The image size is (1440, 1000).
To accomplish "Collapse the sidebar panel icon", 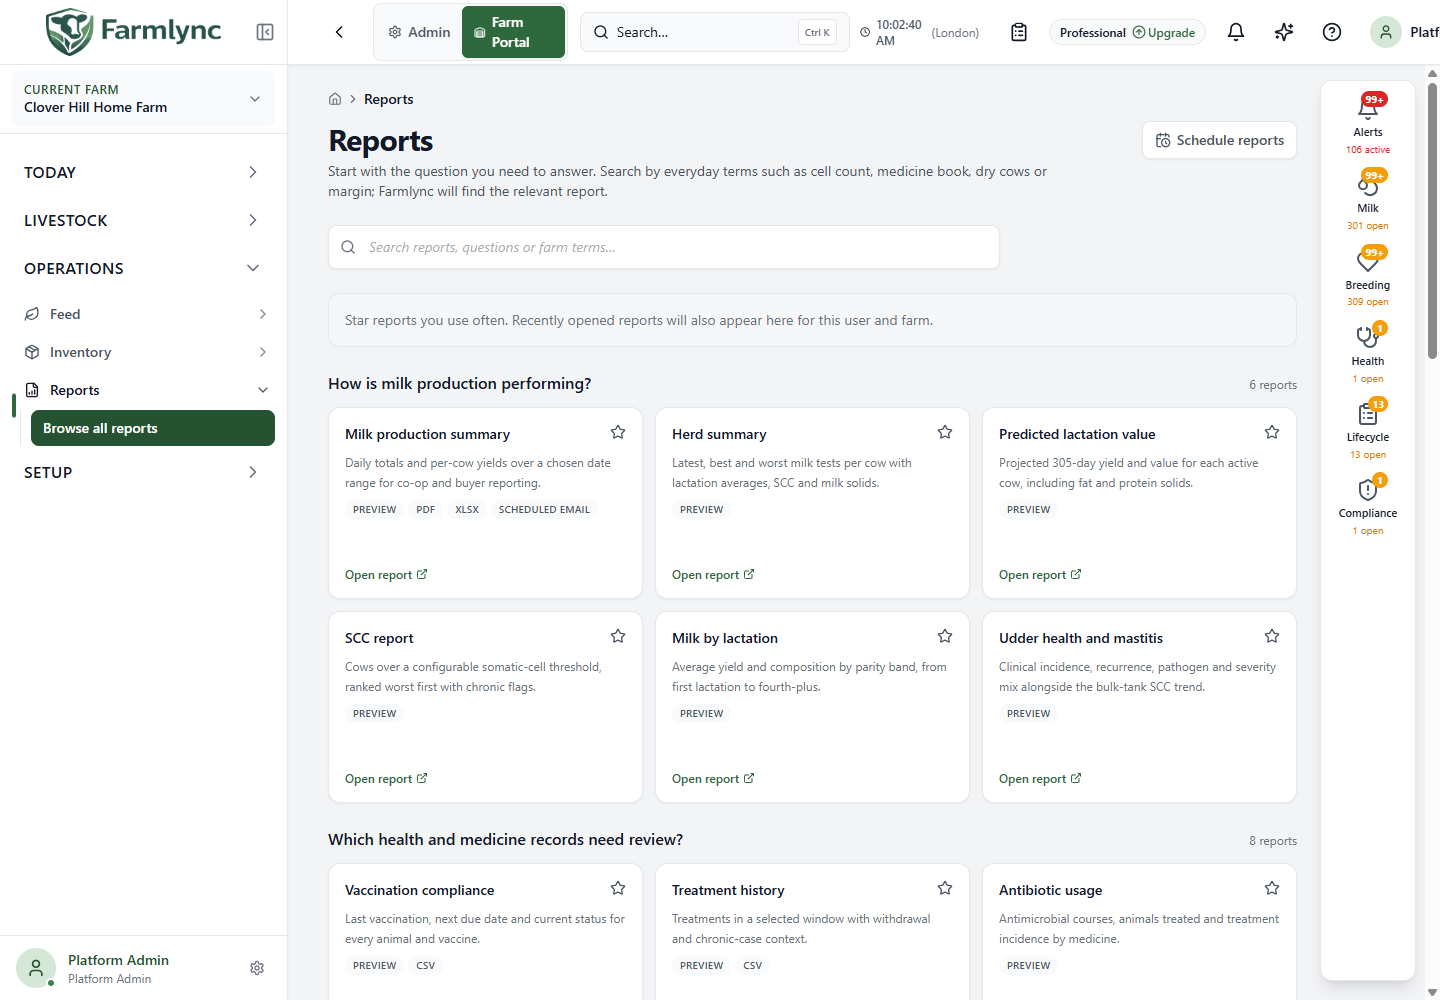I will (265, 32).
